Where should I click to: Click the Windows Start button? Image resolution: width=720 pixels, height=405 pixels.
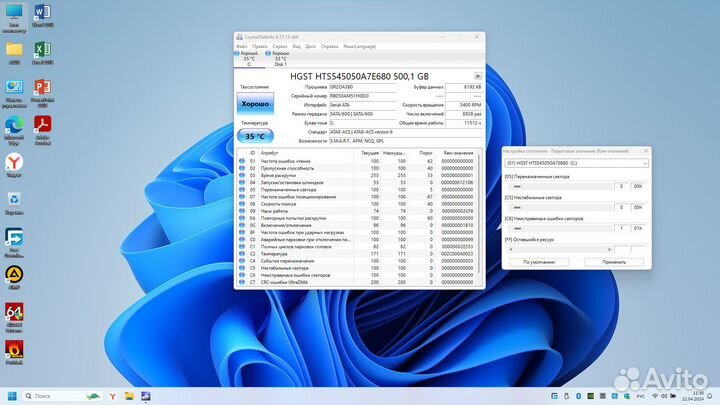click(x=14, y=396)
